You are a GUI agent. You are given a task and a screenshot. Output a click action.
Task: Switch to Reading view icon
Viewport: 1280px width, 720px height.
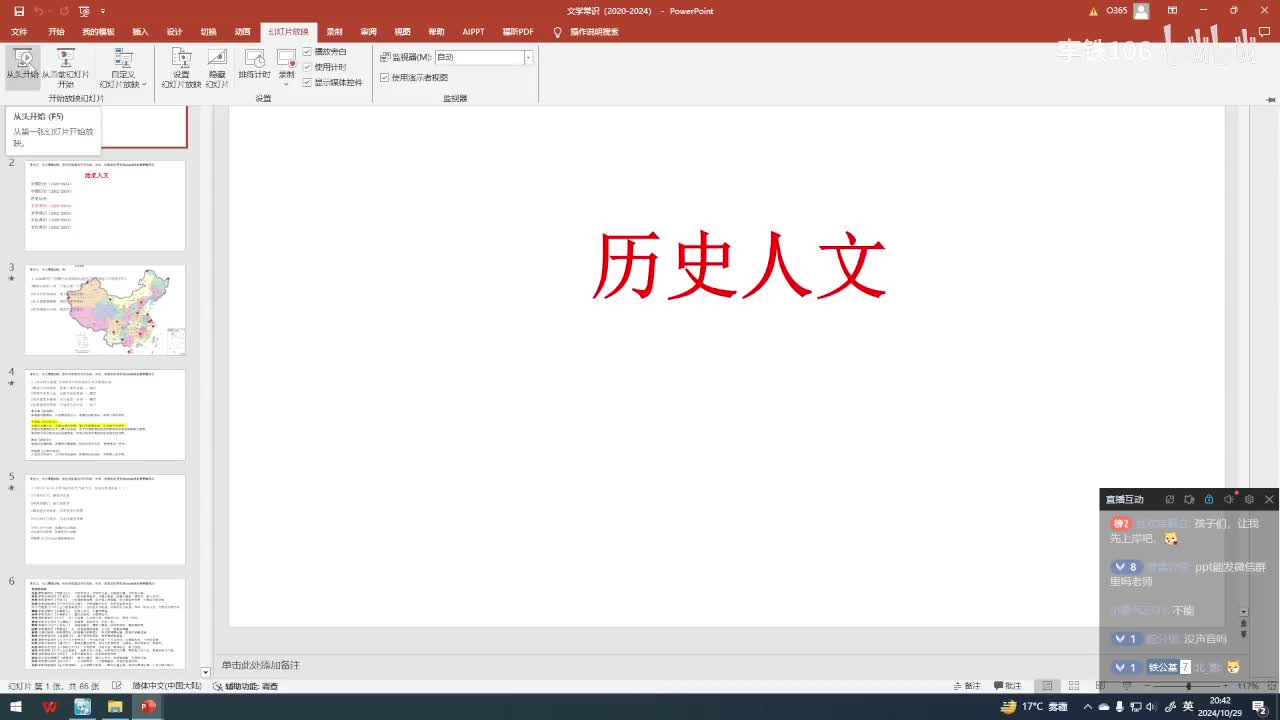1100,686
